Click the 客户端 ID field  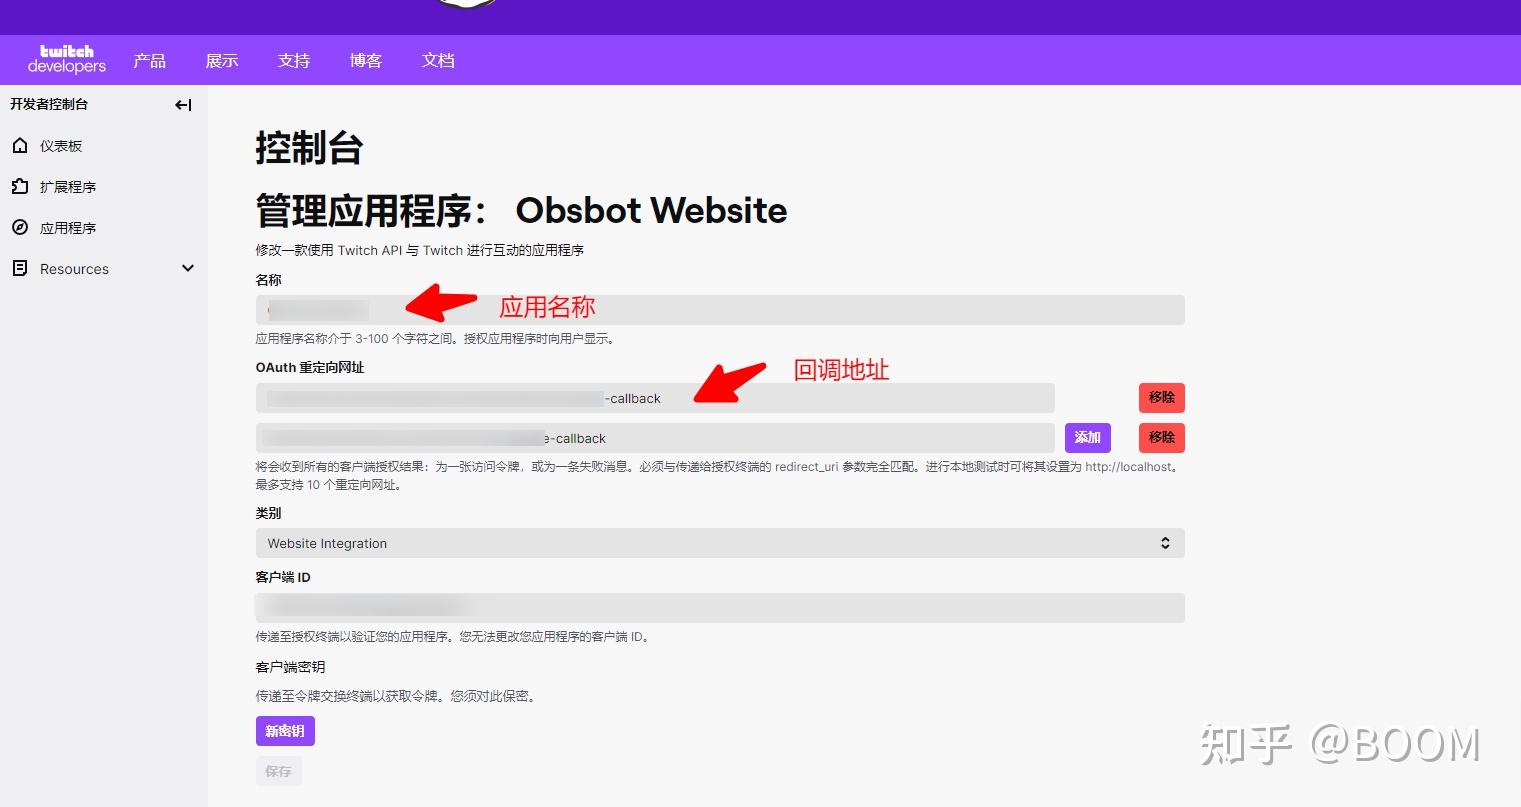pyautogui.click(x=720, y=608)
